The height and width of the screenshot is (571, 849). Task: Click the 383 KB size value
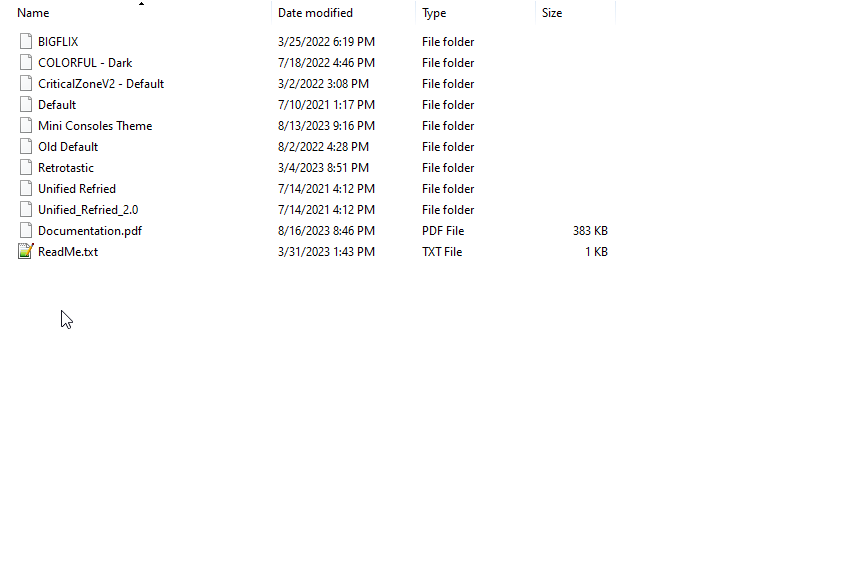click(590, 231)
